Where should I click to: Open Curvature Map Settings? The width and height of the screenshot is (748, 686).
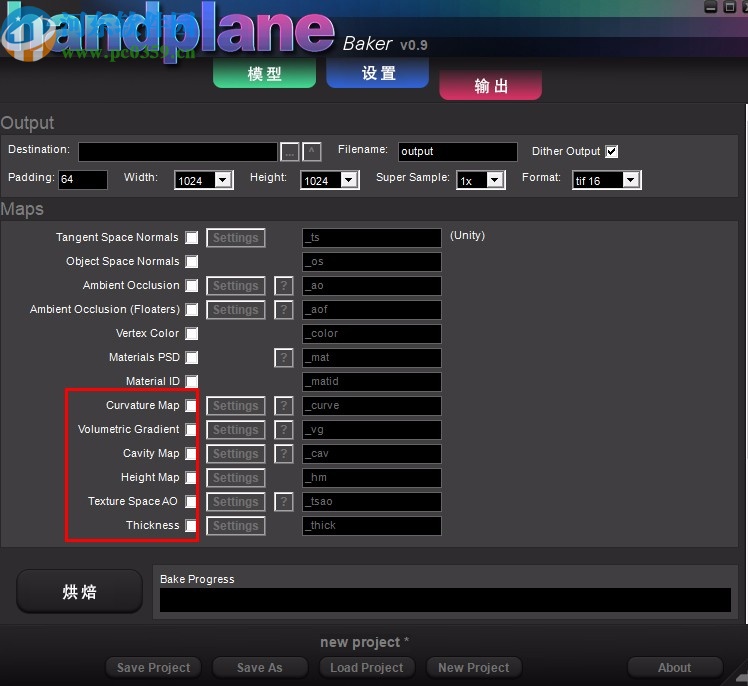[236, 405]
